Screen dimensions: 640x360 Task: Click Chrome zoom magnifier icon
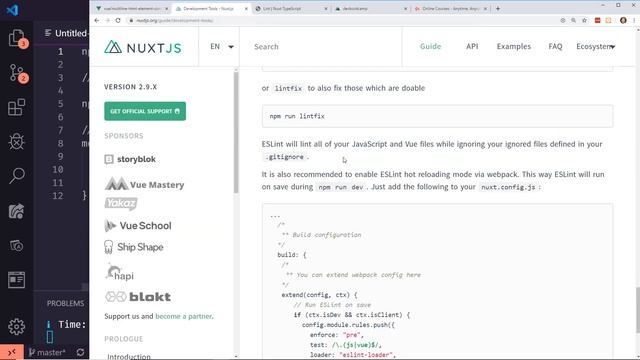[573, 20]
